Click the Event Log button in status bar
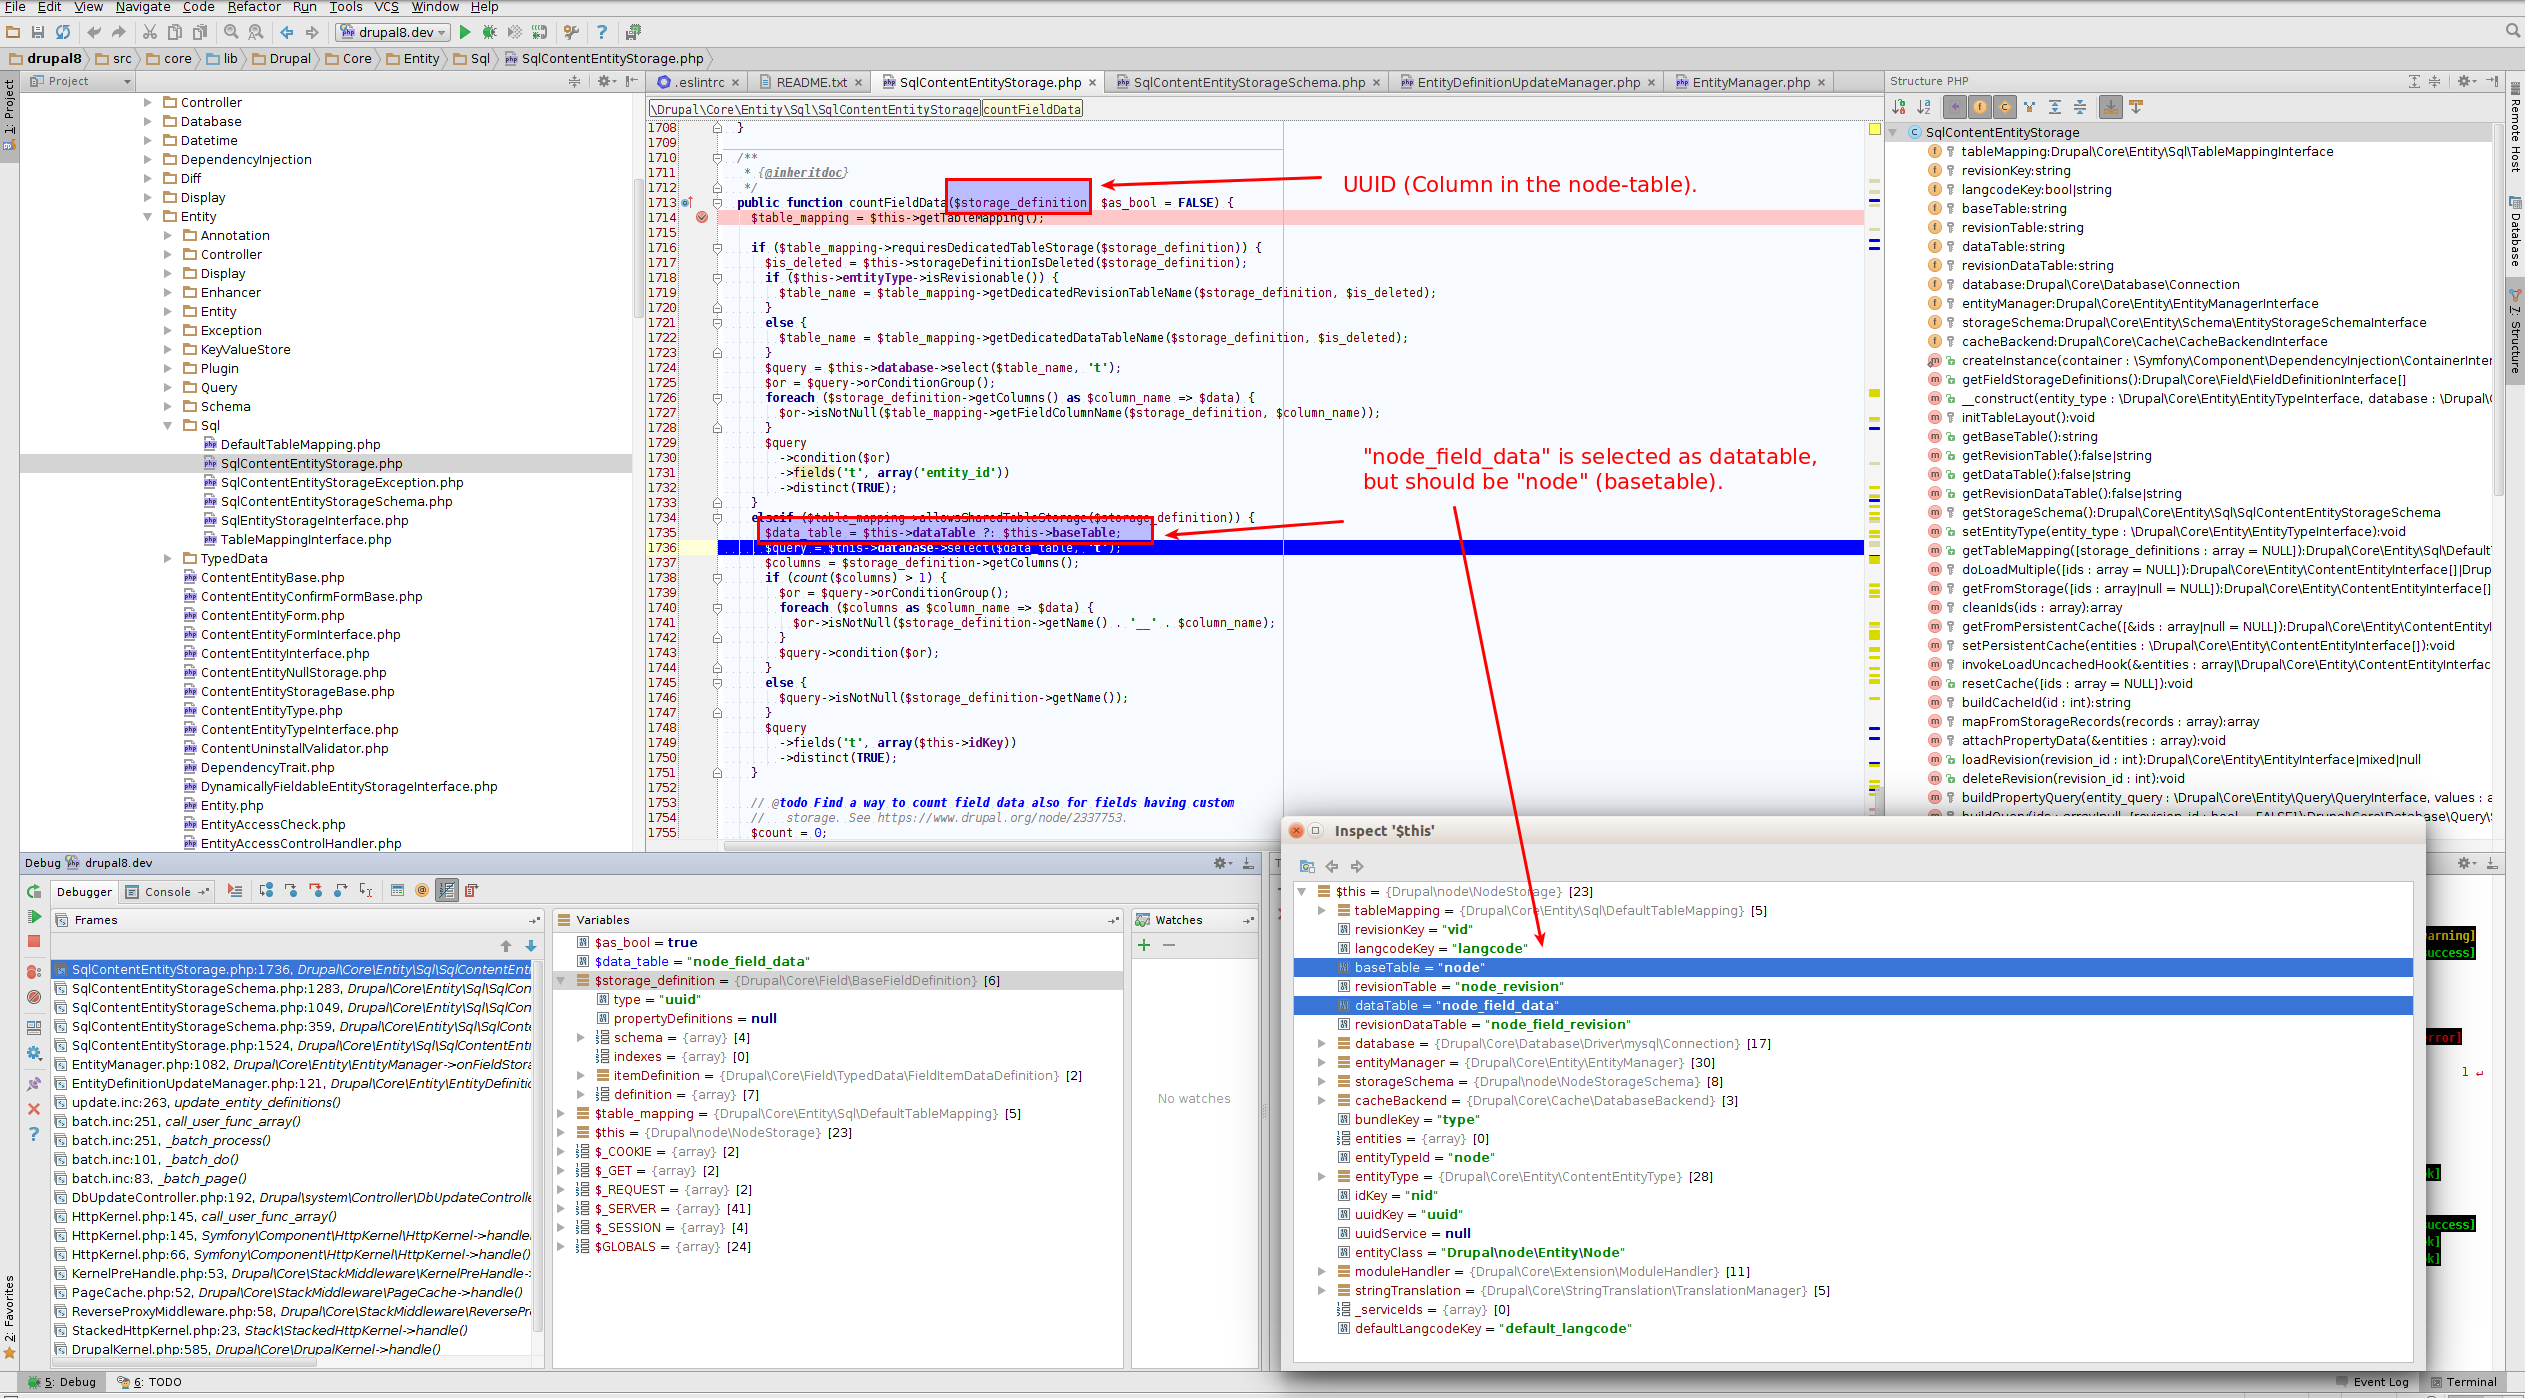 [2373, 1382]
